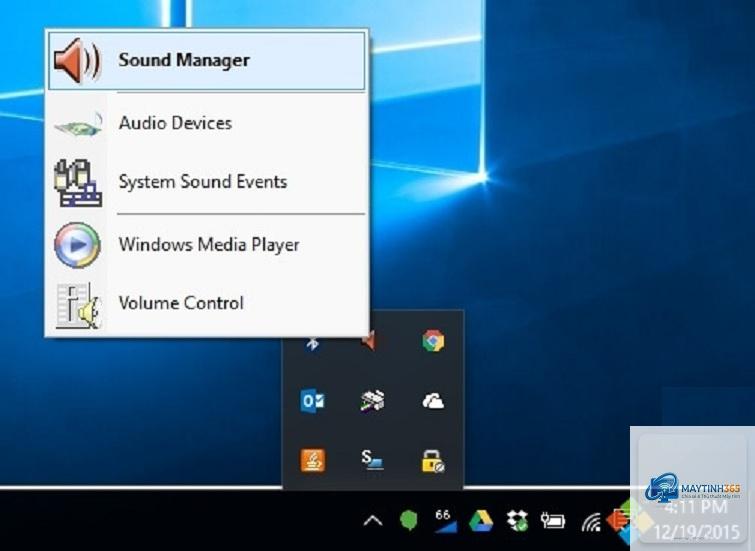
Task: Click the battery power taskbar icon
Action: pos(553,521)
